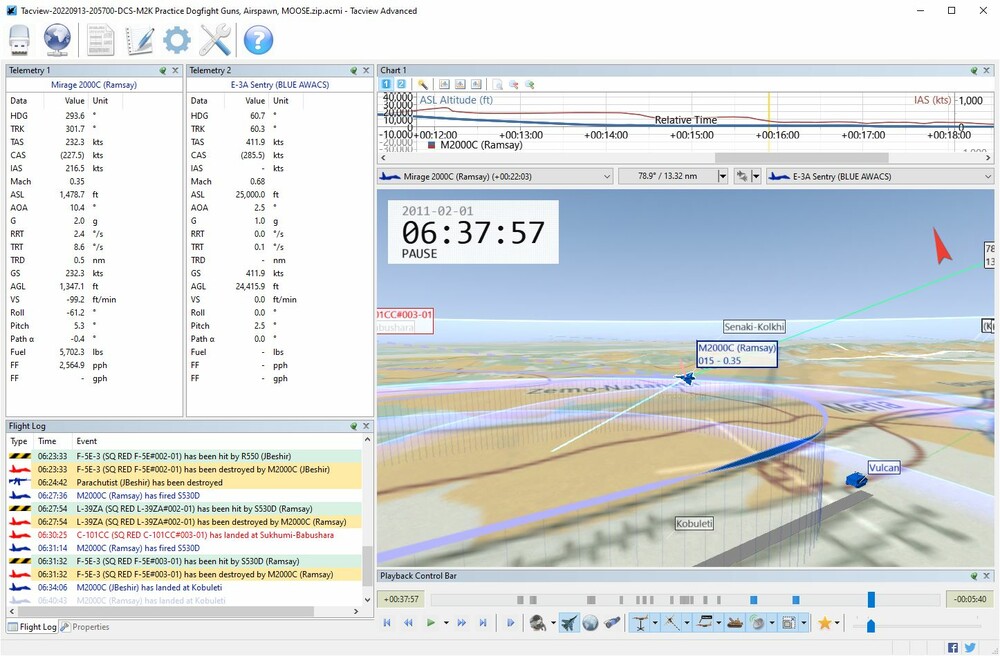Image resolution: width=1000 pixels, height=656 pixels.
Task: Toggle the aircraft view button in playback bar
Action: [569, 623]
